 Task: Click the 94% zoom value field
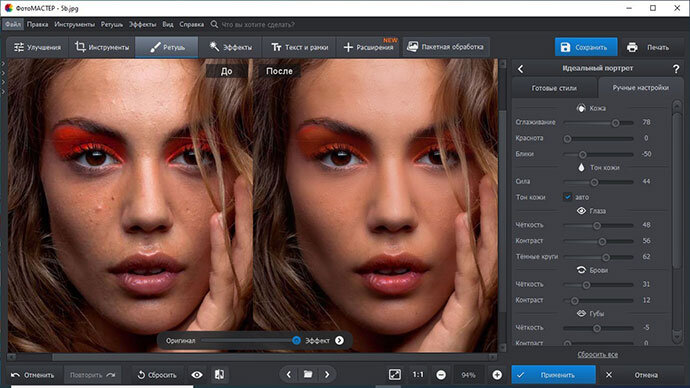point(468,375)
